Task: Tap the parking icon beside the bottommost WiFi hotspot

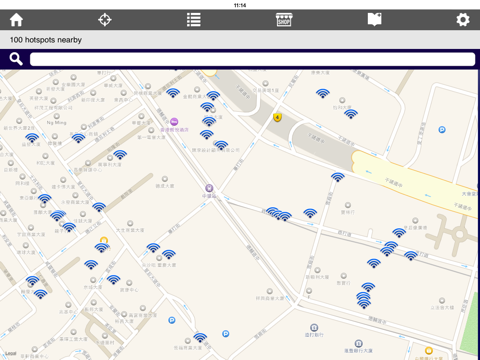Action: (226, 334)
